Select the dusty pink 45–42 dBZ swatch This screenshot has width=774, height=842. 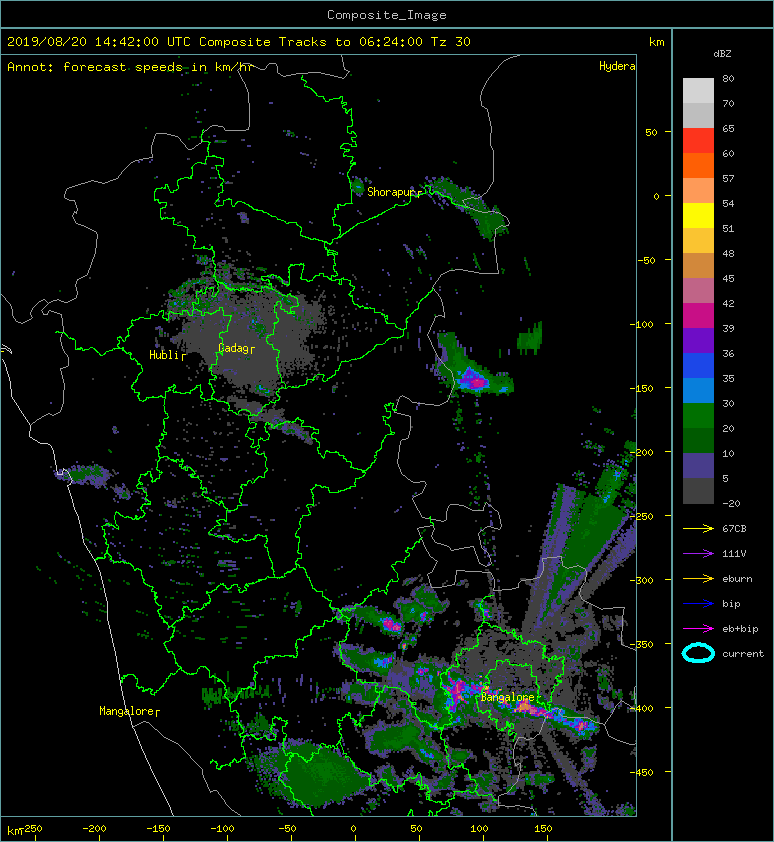click(x=698, y=291)
